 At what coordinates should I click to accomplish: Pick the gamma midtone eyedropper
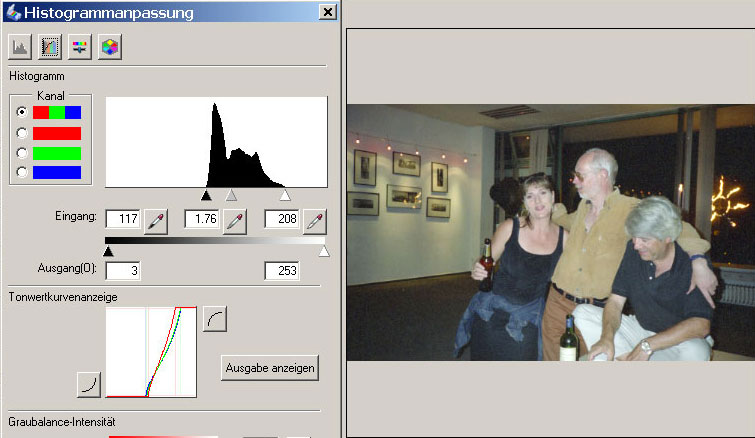point(235,219)
